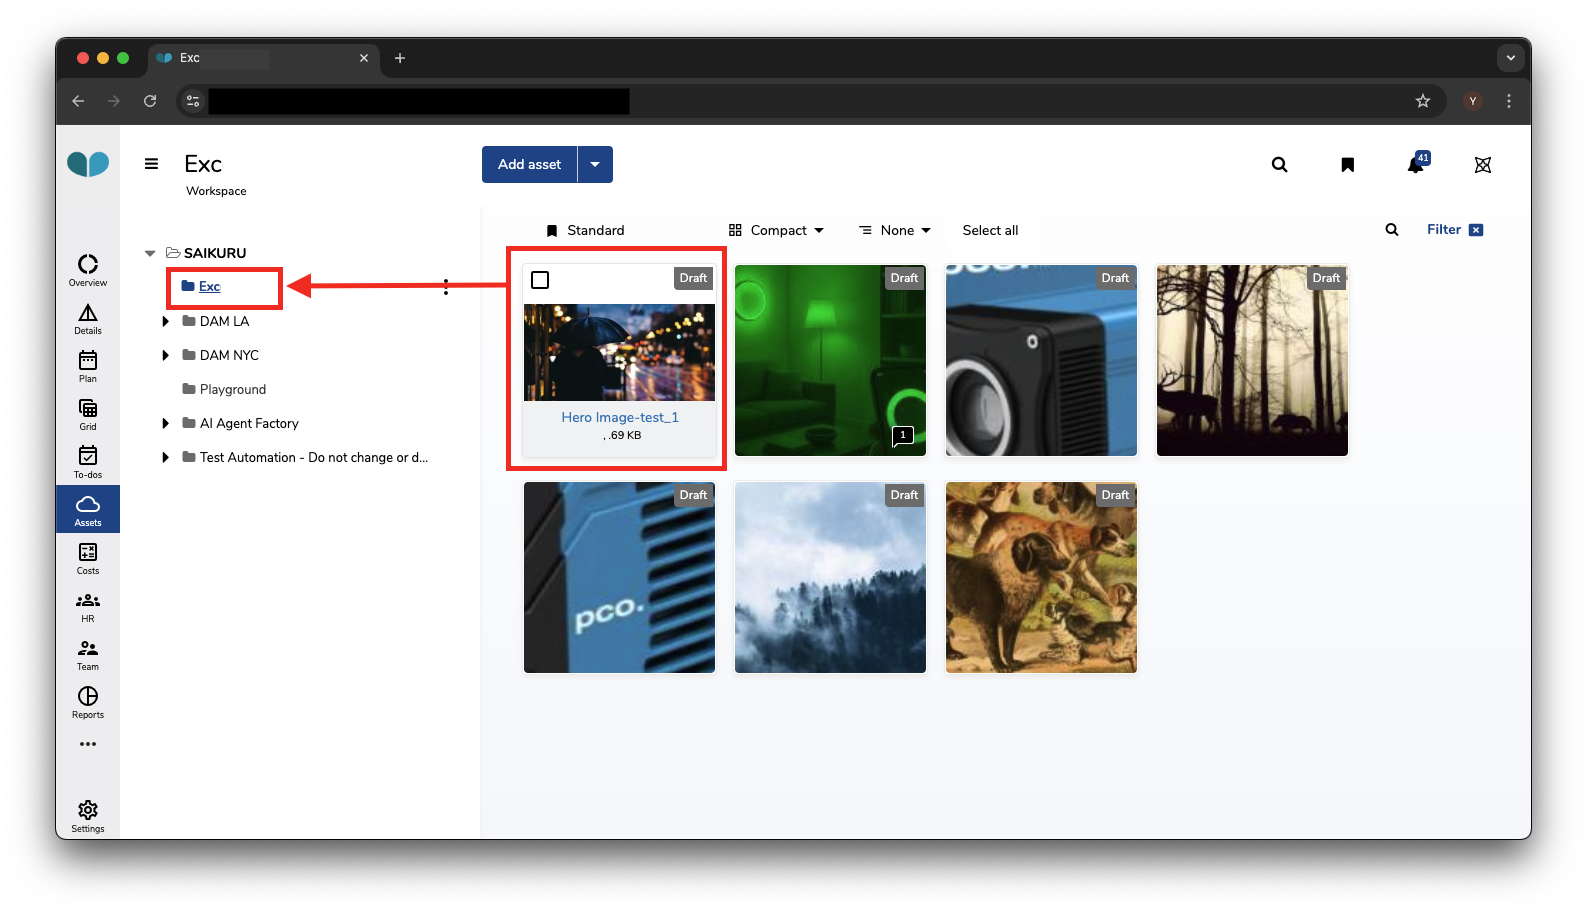Expand the AI Agent Factory folder
This screenshot has height=913, width=1587.
166,423
